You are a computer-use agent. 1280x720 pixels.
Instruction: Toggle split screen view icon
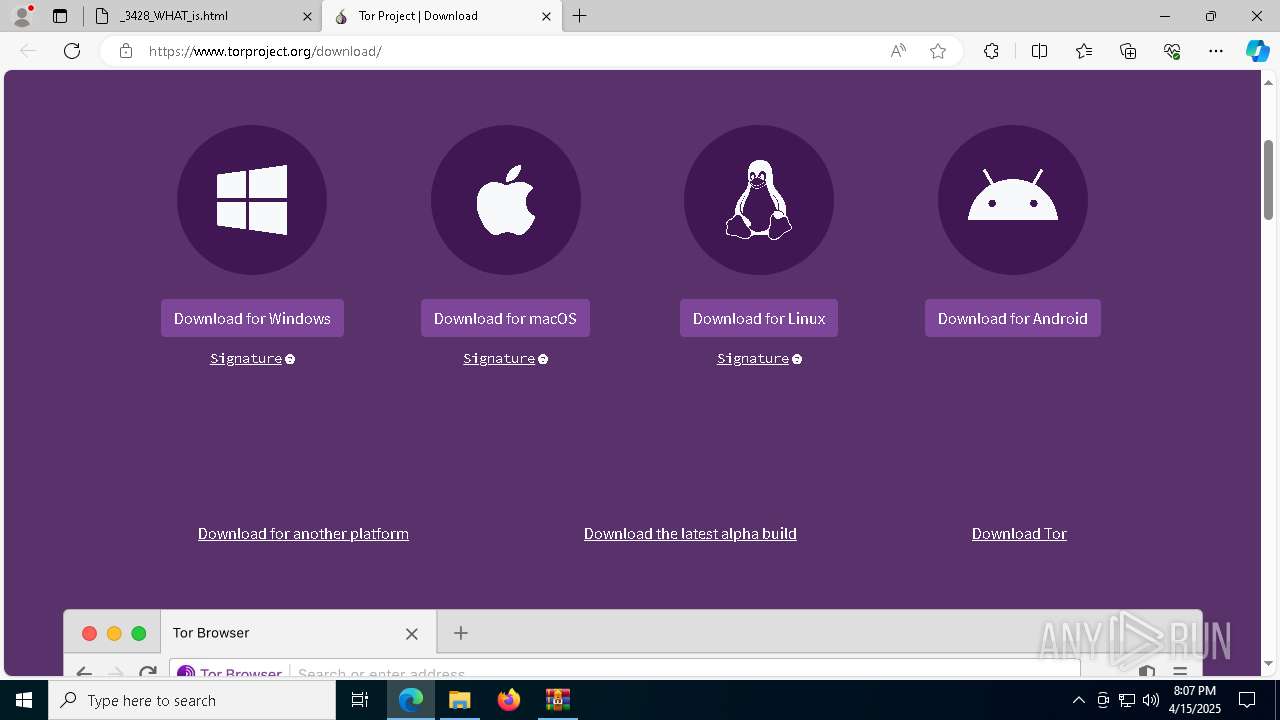pyautogui.click(x=1039, y=51)
